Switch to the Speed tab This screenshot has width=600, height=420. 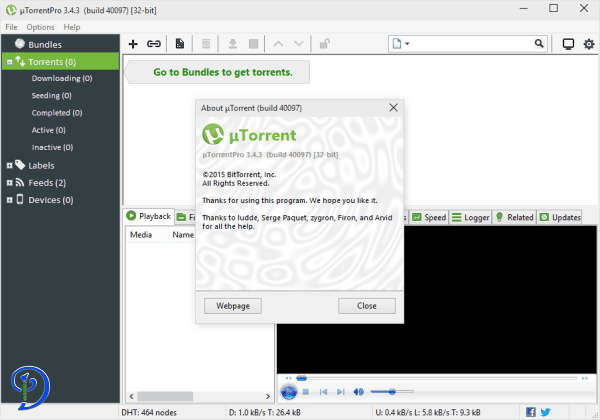(429, 217)
